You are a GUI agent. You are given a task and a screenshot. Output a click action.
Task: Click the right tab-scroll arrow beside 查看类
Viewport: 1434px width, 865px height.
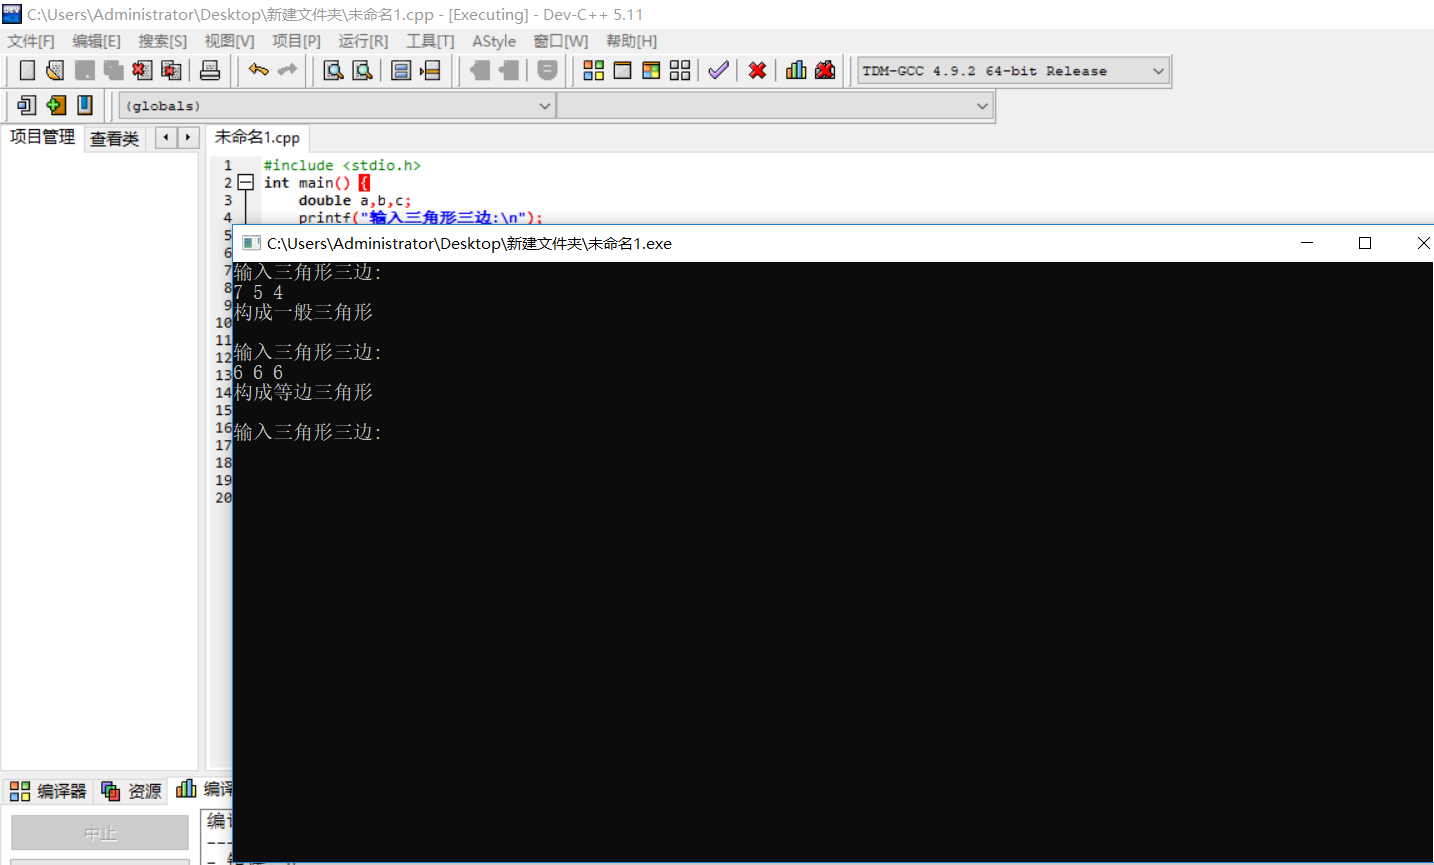188,137
